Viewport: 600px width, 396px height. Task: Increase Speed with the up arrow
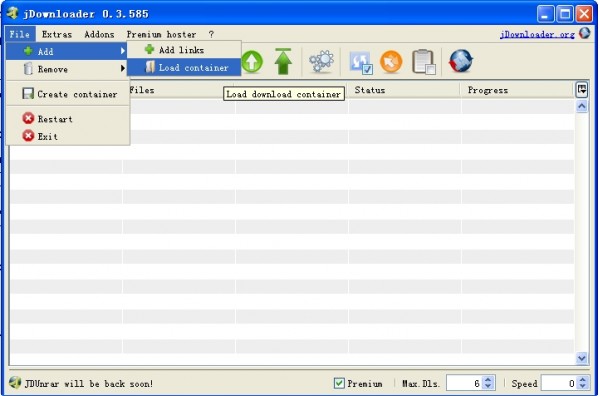coord(582,380)
